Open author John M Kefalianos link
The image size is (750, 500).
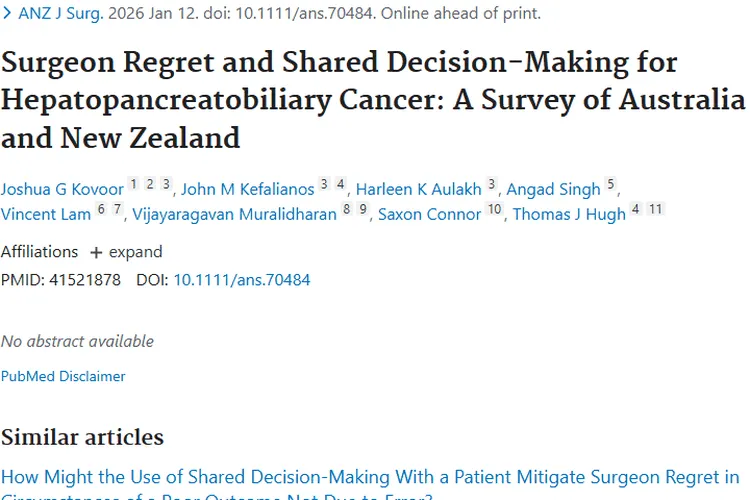(248, 189)
